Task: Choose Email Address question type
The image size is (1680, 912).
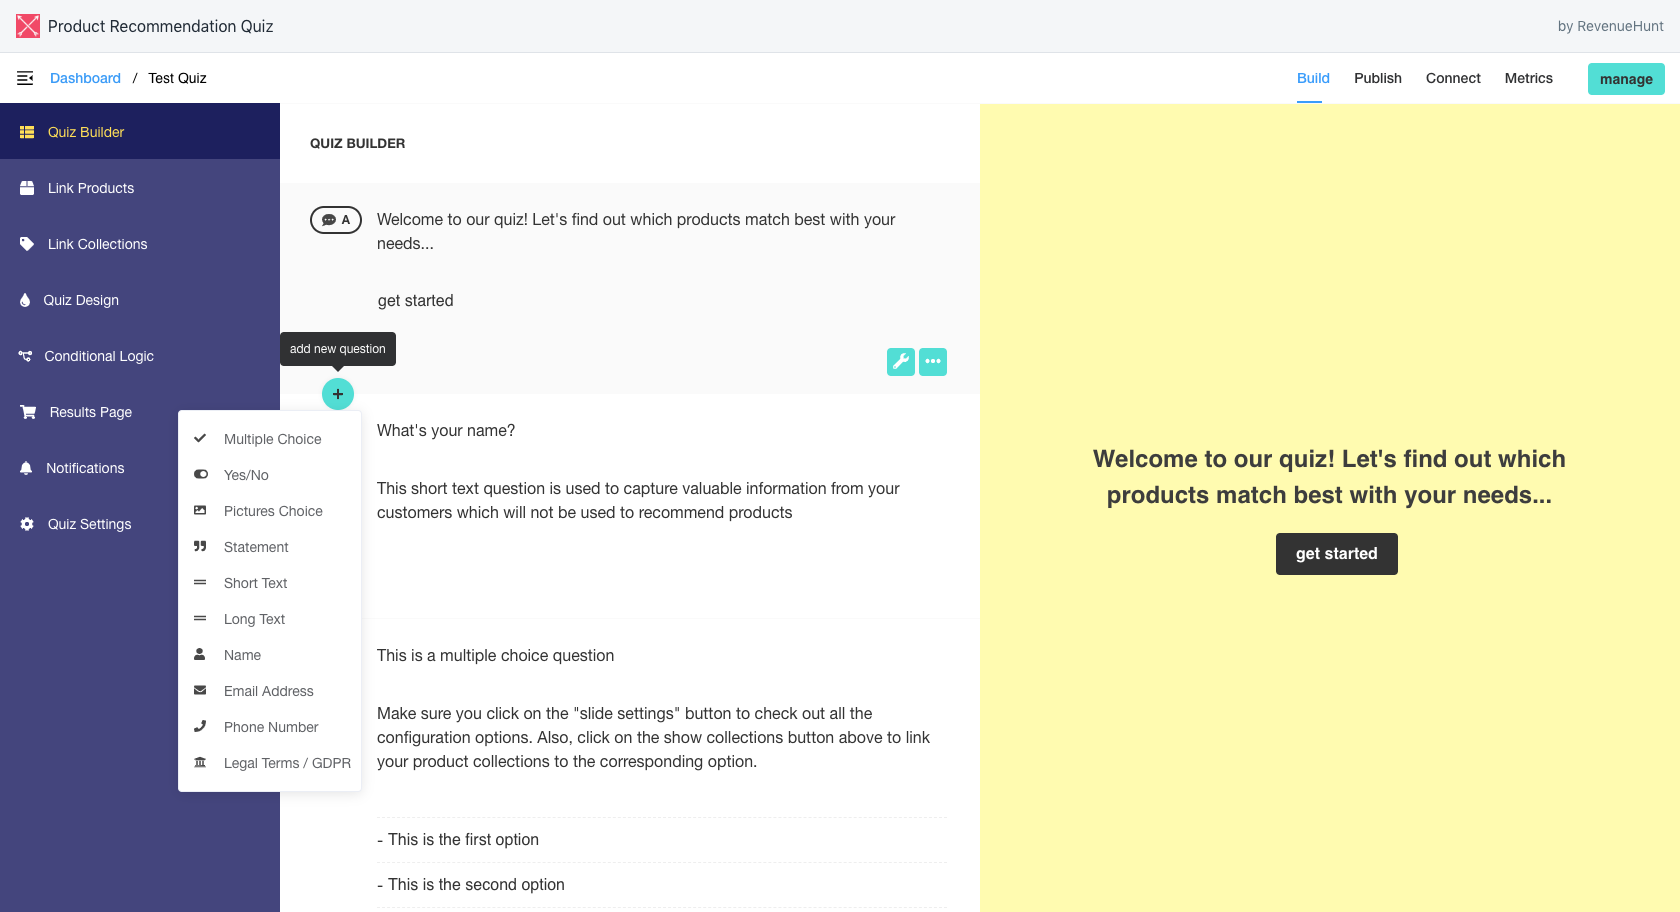Action: coord(270,691)
